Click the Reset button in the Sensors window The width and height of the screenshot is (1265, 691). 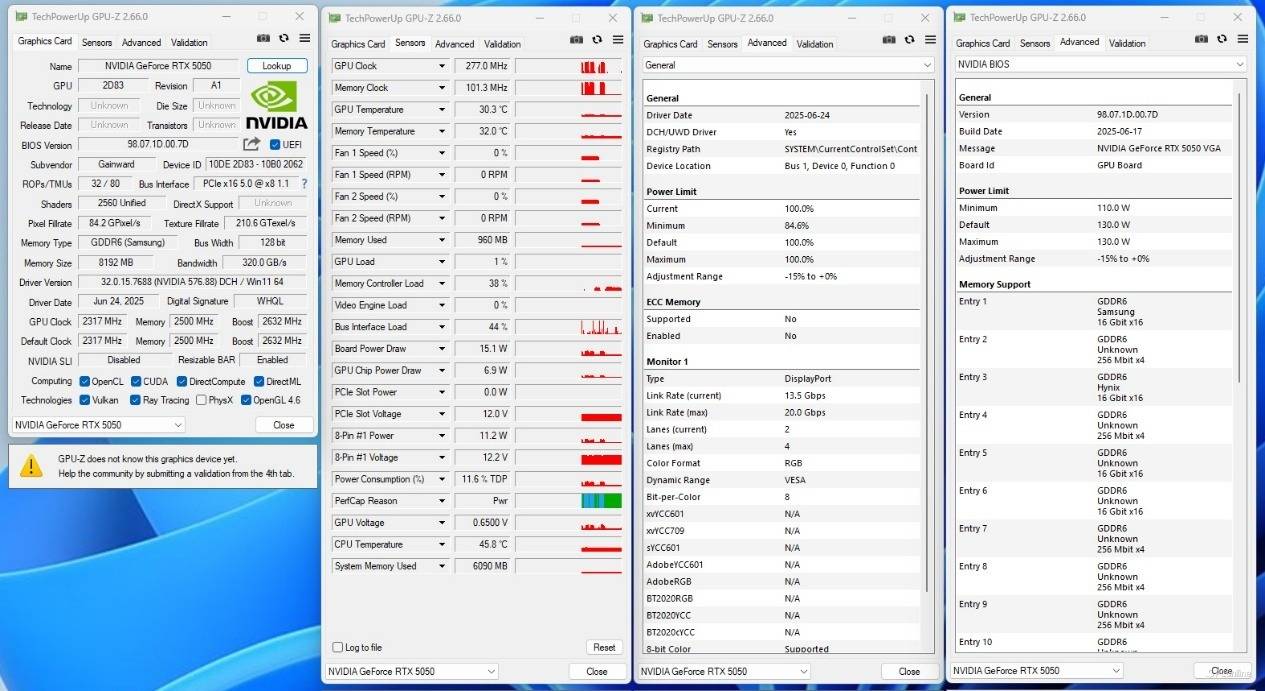point(604,647)
